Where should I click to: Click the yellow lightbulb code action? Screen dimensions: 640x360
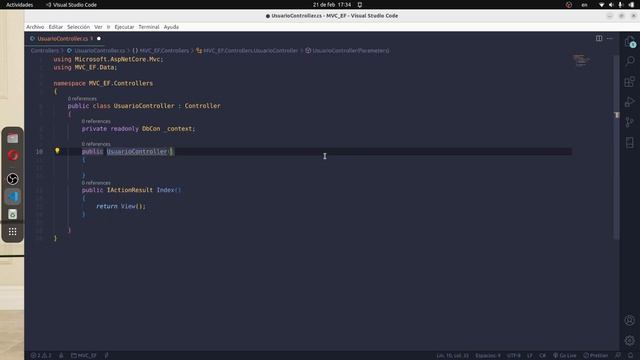tap(57, 151)
